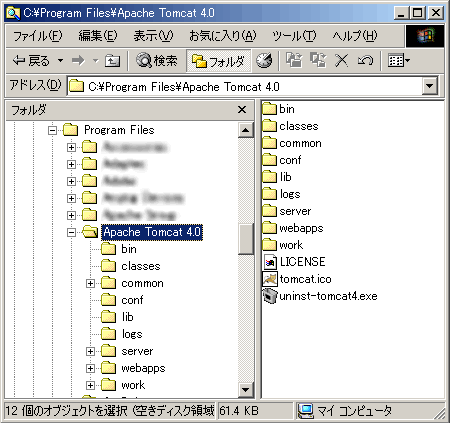Toggle the Folders (フォルダ) pane button

[x=218, y=61]
